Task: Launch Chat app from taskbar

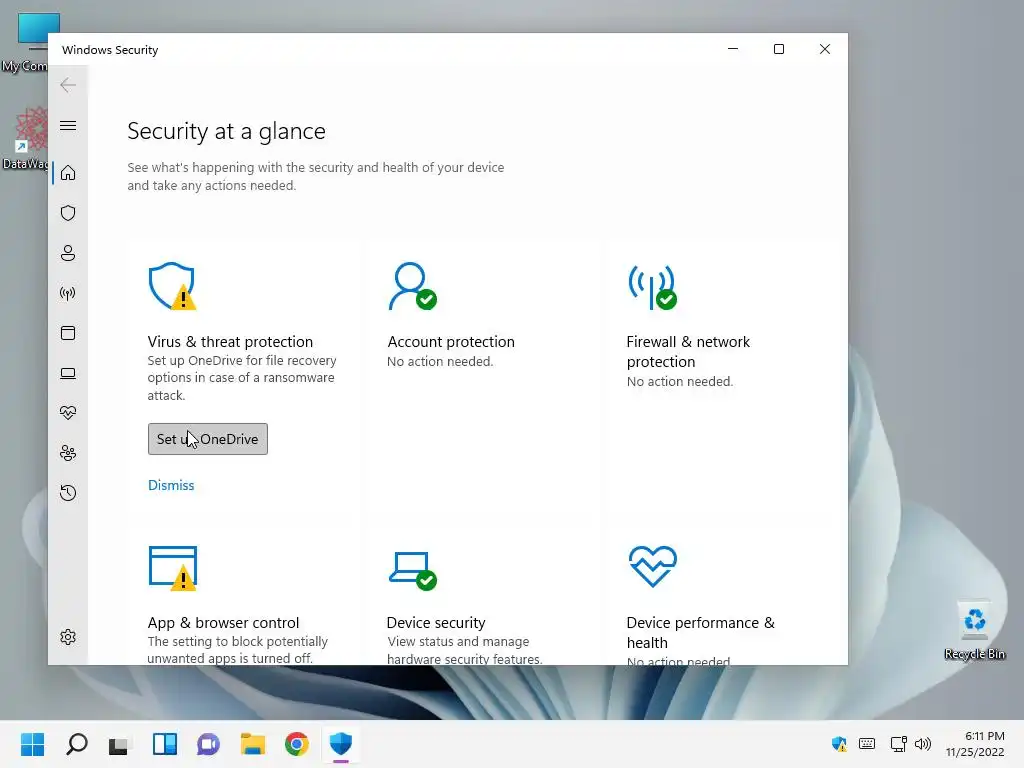Action: coord(208,744)
